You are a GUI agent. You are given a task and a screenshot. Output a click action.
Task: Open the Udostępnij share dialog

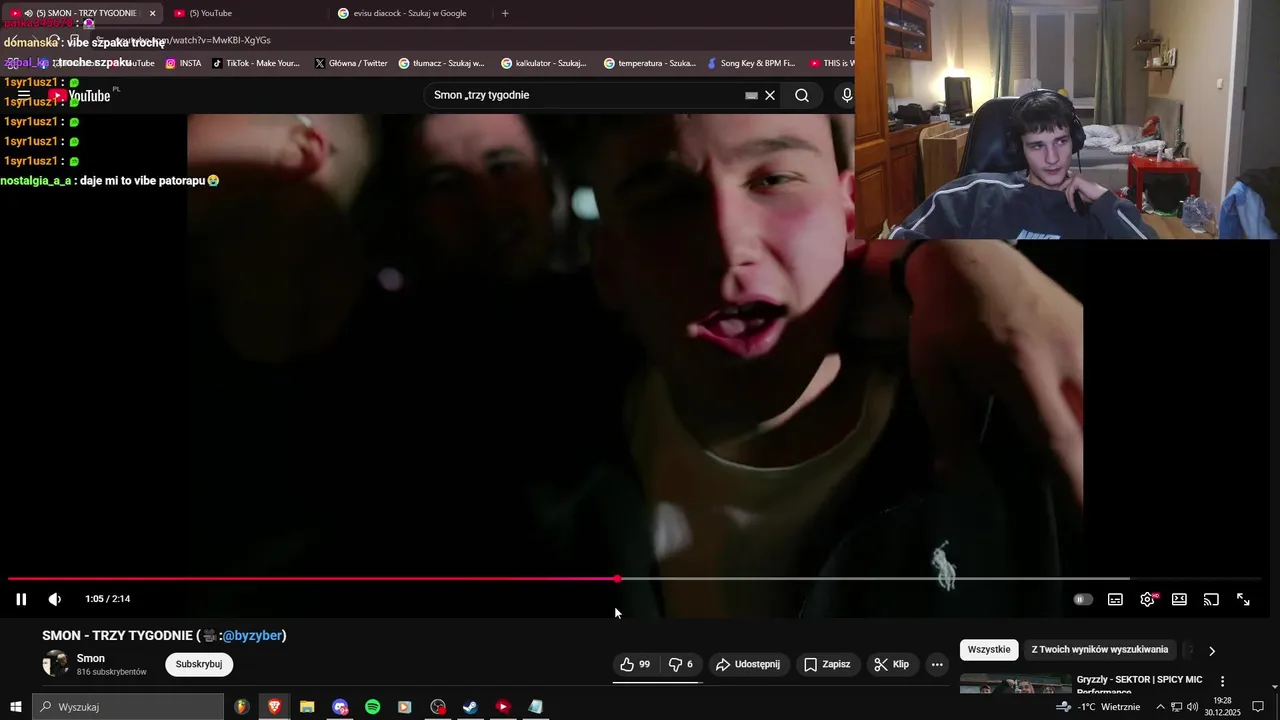point(748,664)
